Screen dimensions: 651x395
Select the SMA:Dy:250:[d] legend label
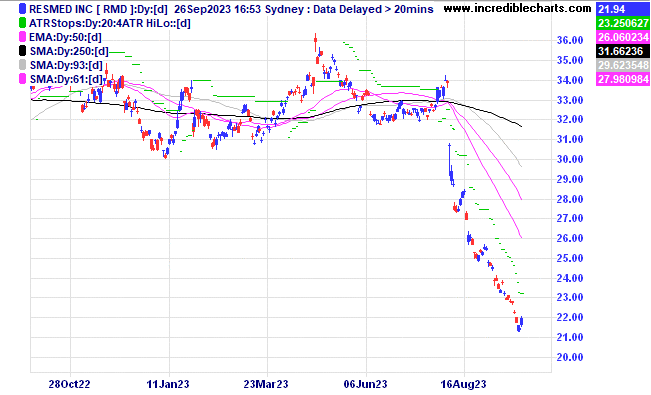coord(69,52)
